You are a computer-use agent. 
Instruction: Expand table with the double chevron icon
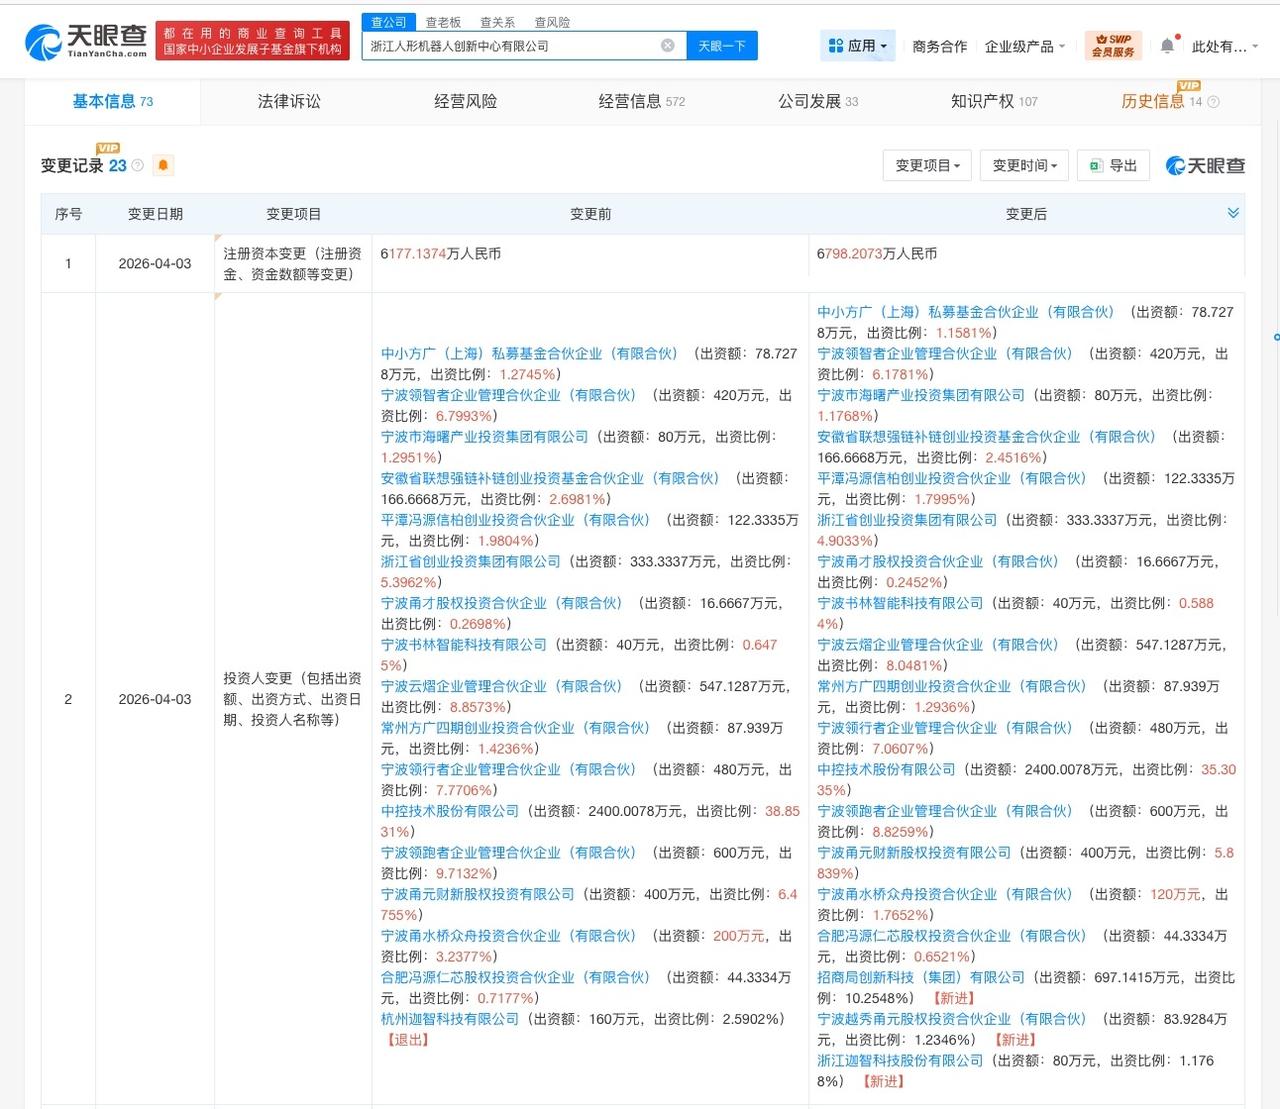1233,213
